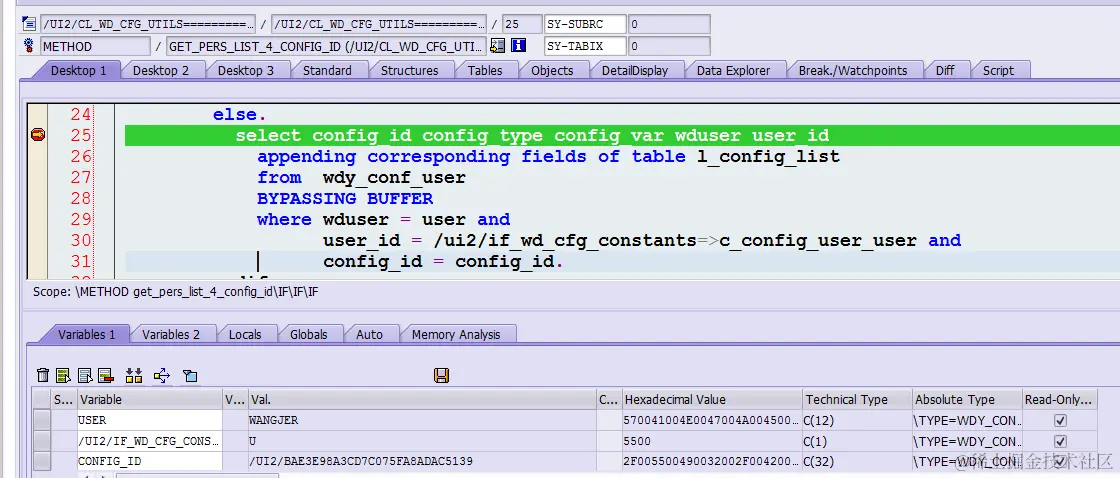Click the Variable column header
This screenshot has width=1120, height=478.
click(150, 399)
